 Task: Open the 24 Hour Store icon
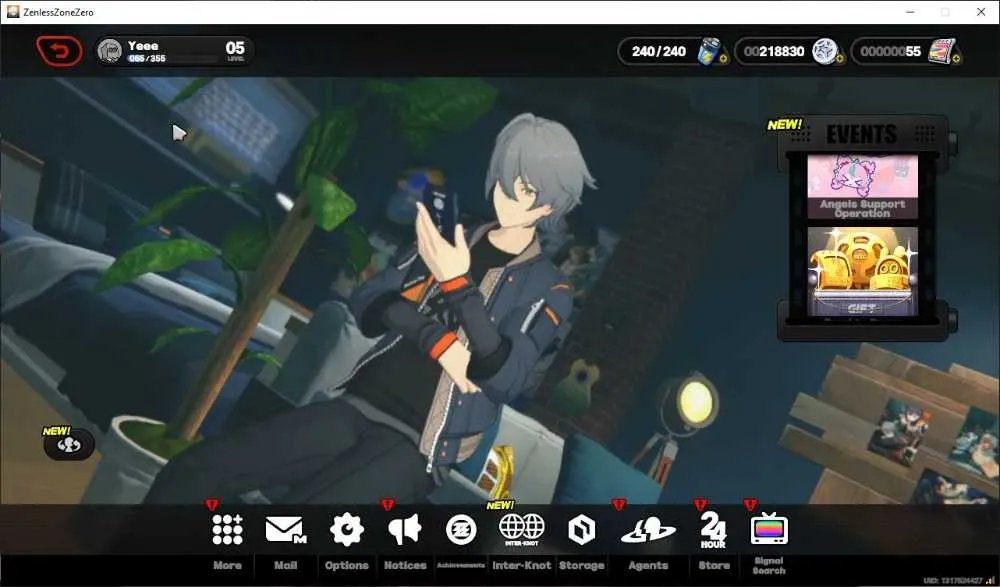[713, 530]
